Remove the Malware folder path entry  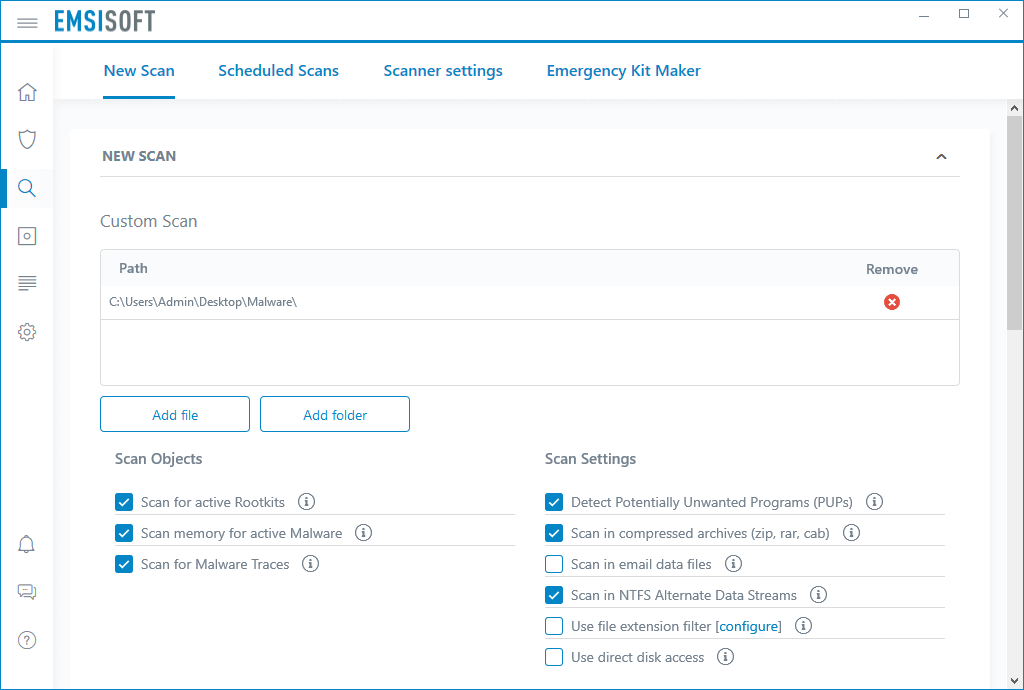point(892,301)
